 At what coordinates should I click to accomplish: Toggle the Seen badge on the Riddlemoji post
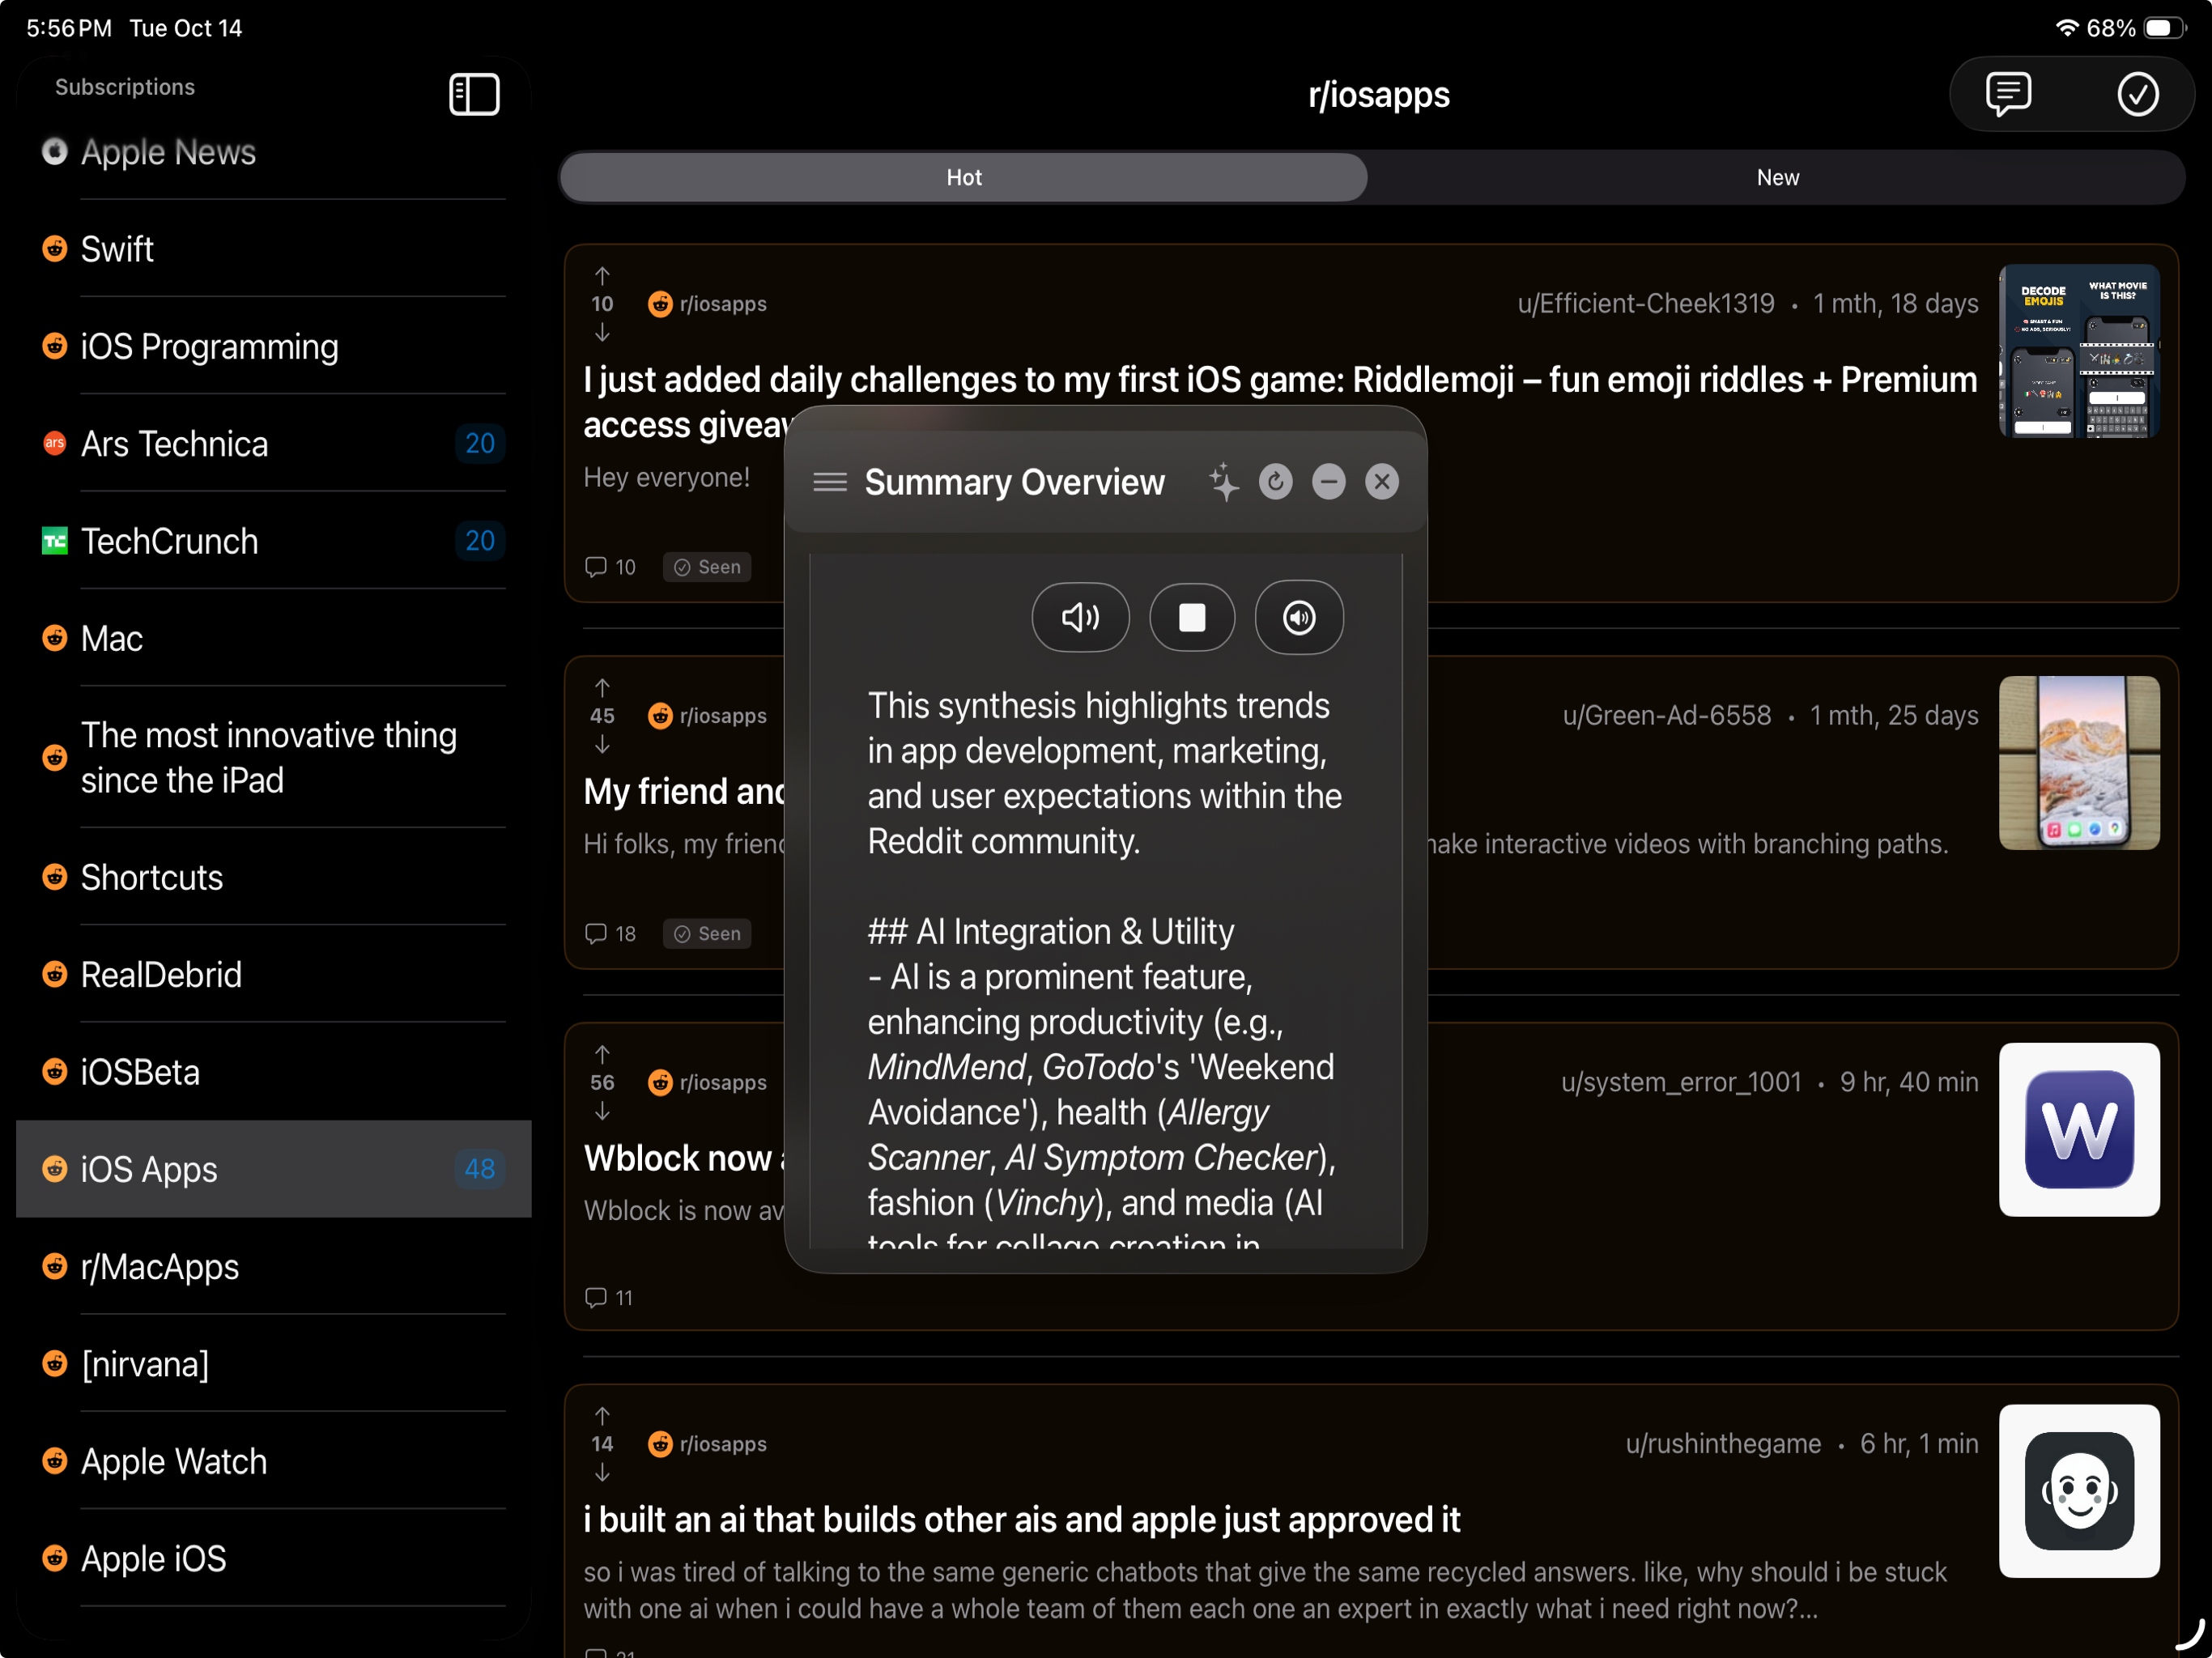[707, 567]
